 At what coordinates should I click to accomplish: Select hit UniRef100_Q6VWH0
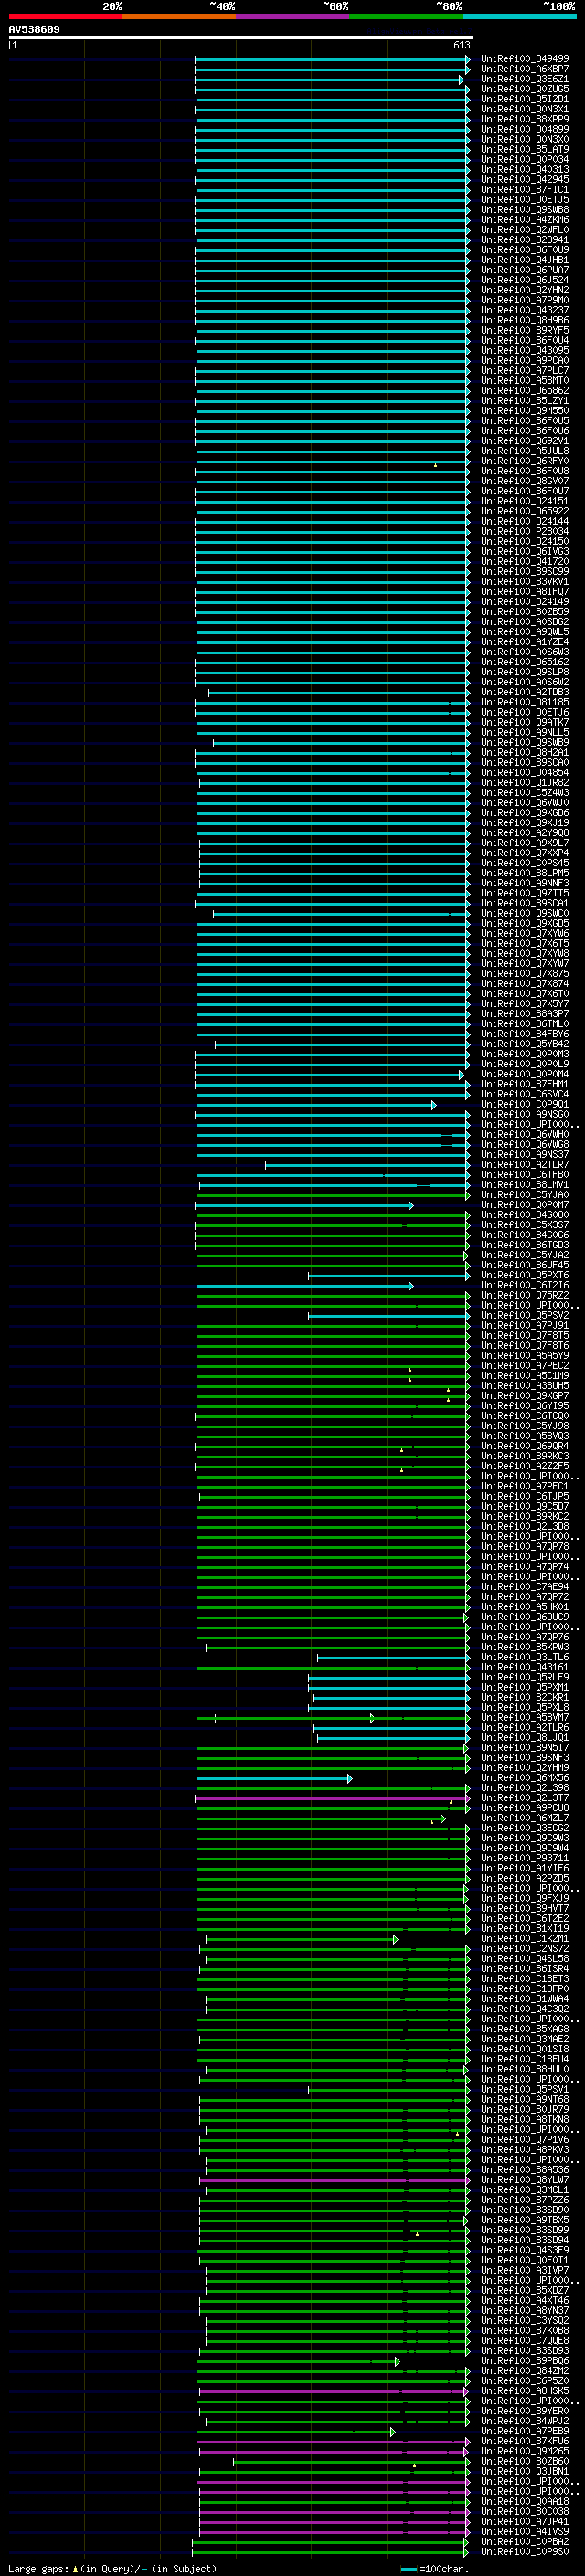coord(525,1134)
